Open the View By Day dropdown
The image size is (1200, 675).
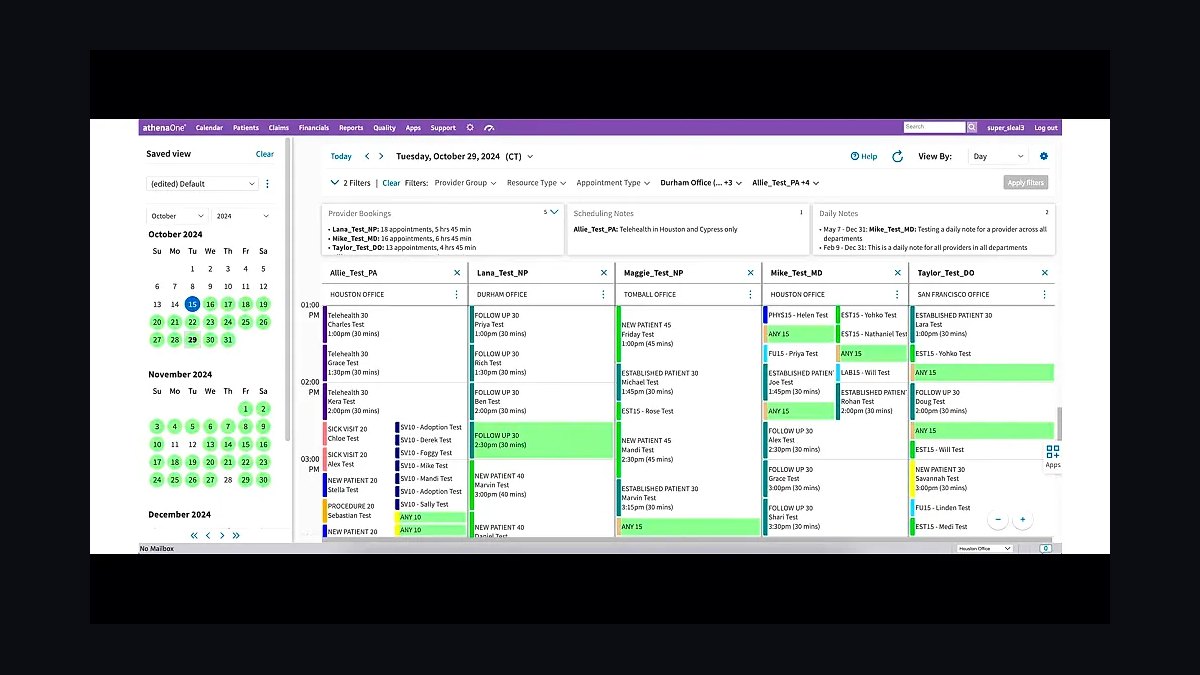coord(998,156)
